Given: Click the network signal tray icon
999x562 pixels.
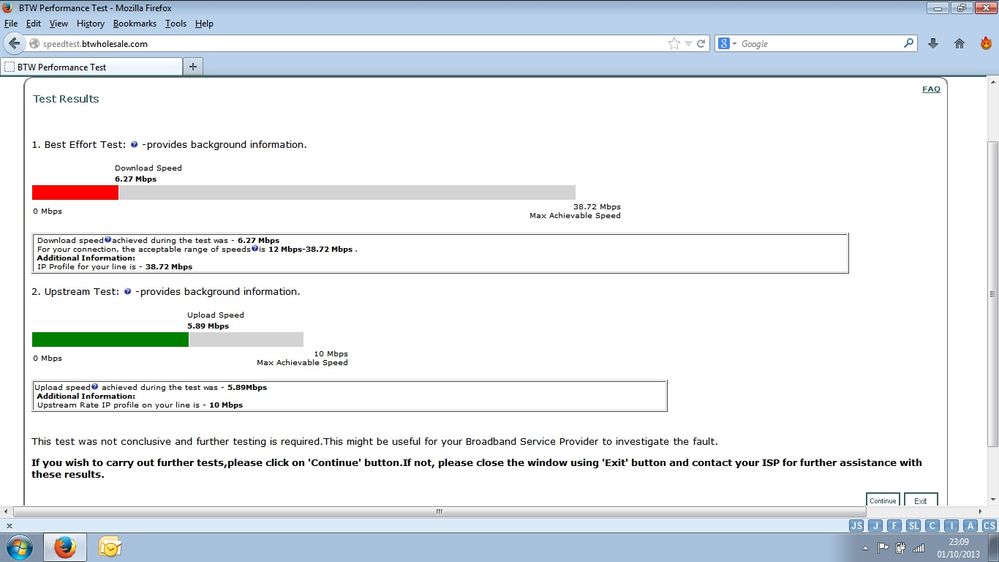Looking at the screenshot, I should pos(919,547).
